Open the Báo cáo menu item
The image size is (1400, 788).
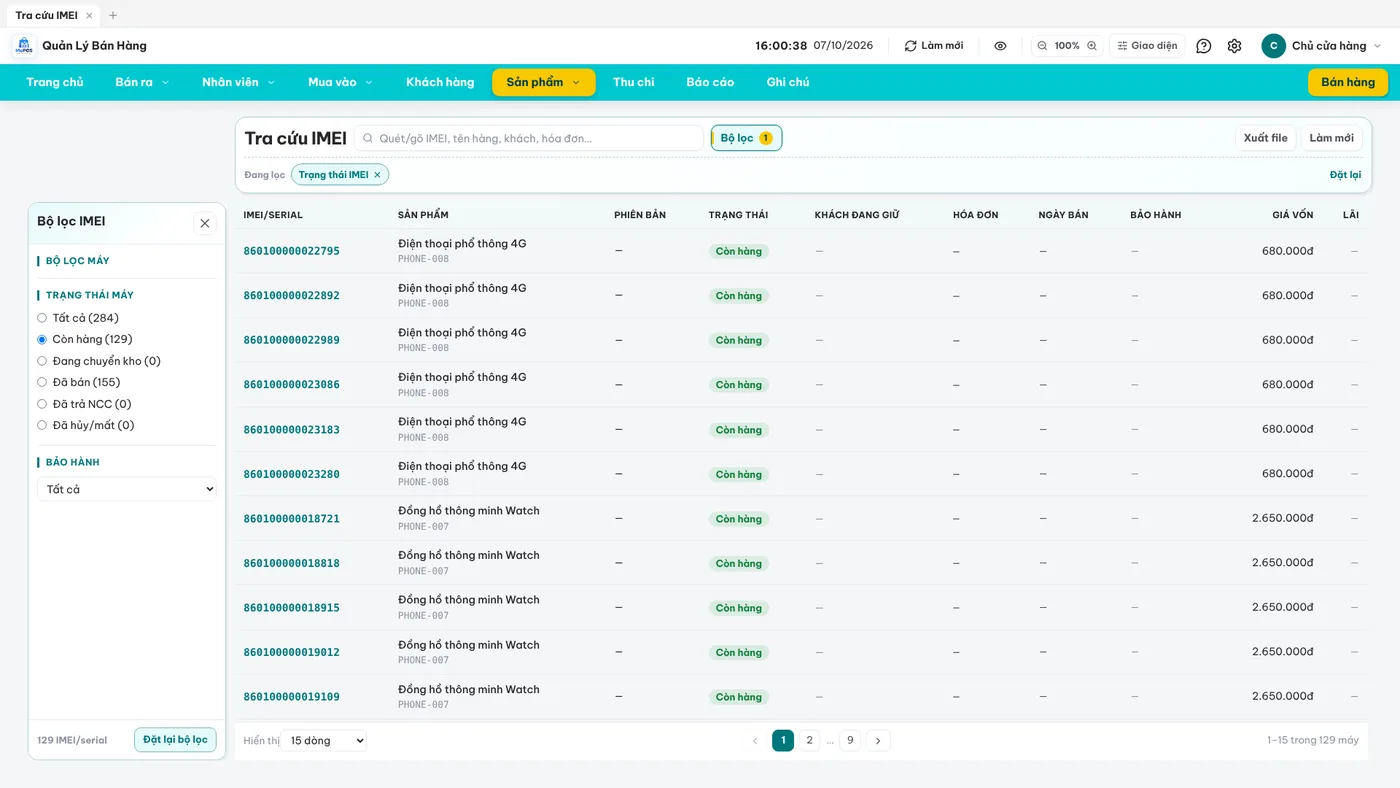pos(710,82)
